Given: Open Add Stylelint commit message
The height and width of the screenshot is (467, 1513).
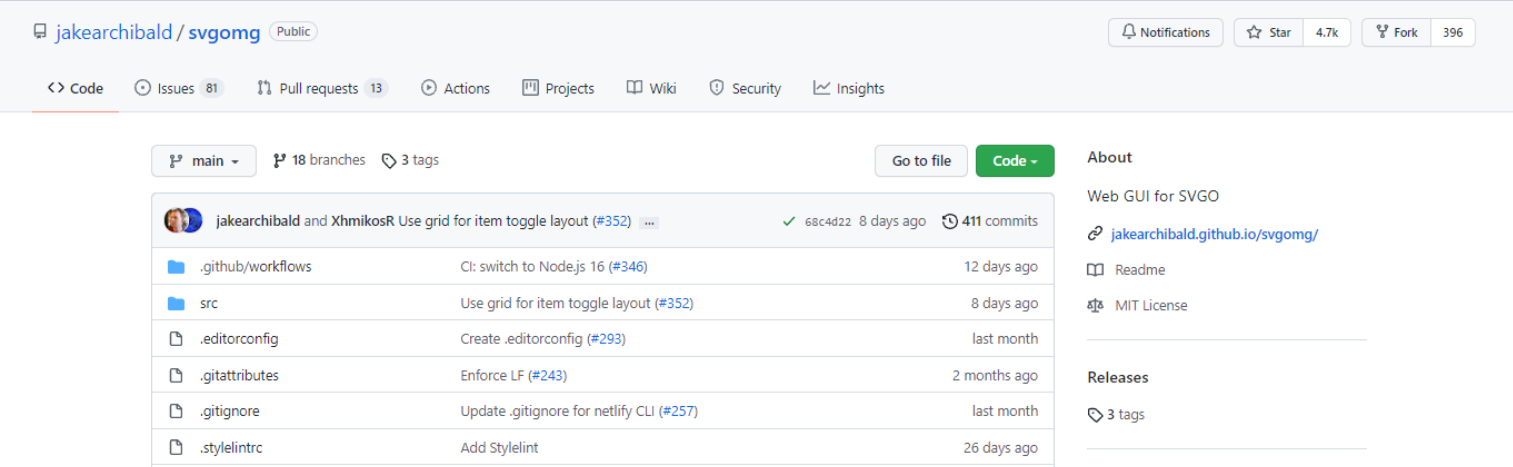Looking at the screenshot, I should 499,447.
